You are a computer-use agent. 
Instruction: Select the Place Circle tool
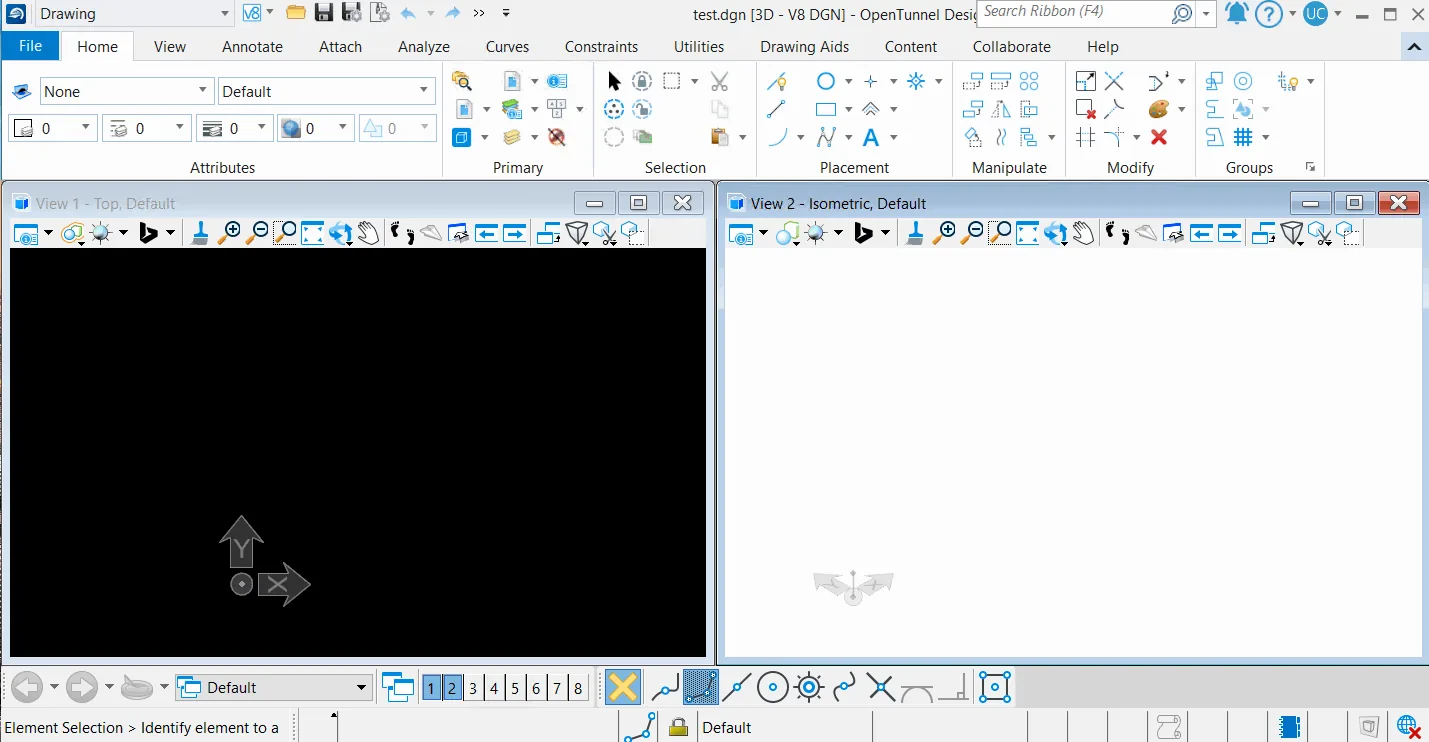826,81
